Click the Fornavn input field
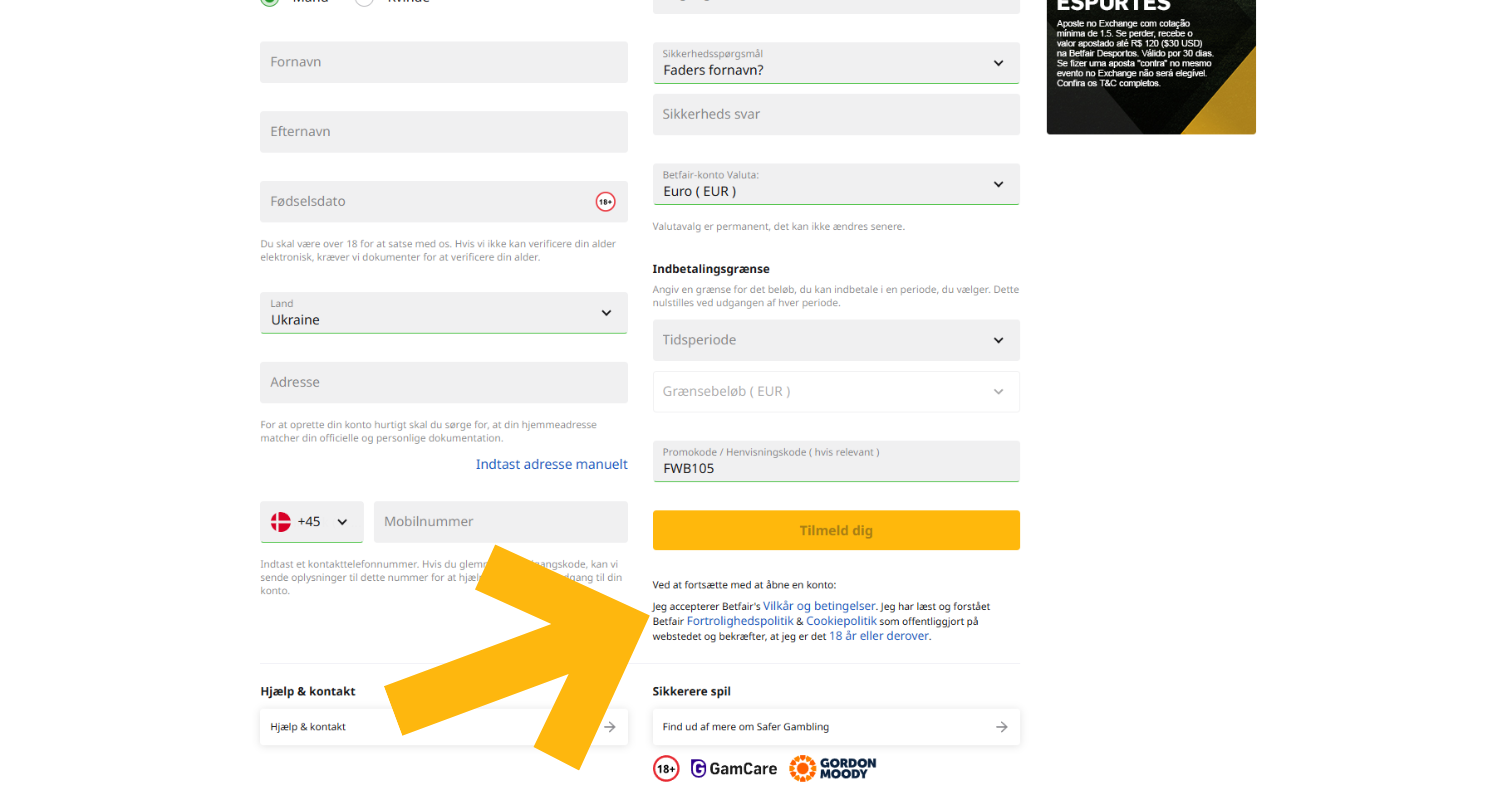Viewport: 1500px width, 800px height. [x=444, y=62]
